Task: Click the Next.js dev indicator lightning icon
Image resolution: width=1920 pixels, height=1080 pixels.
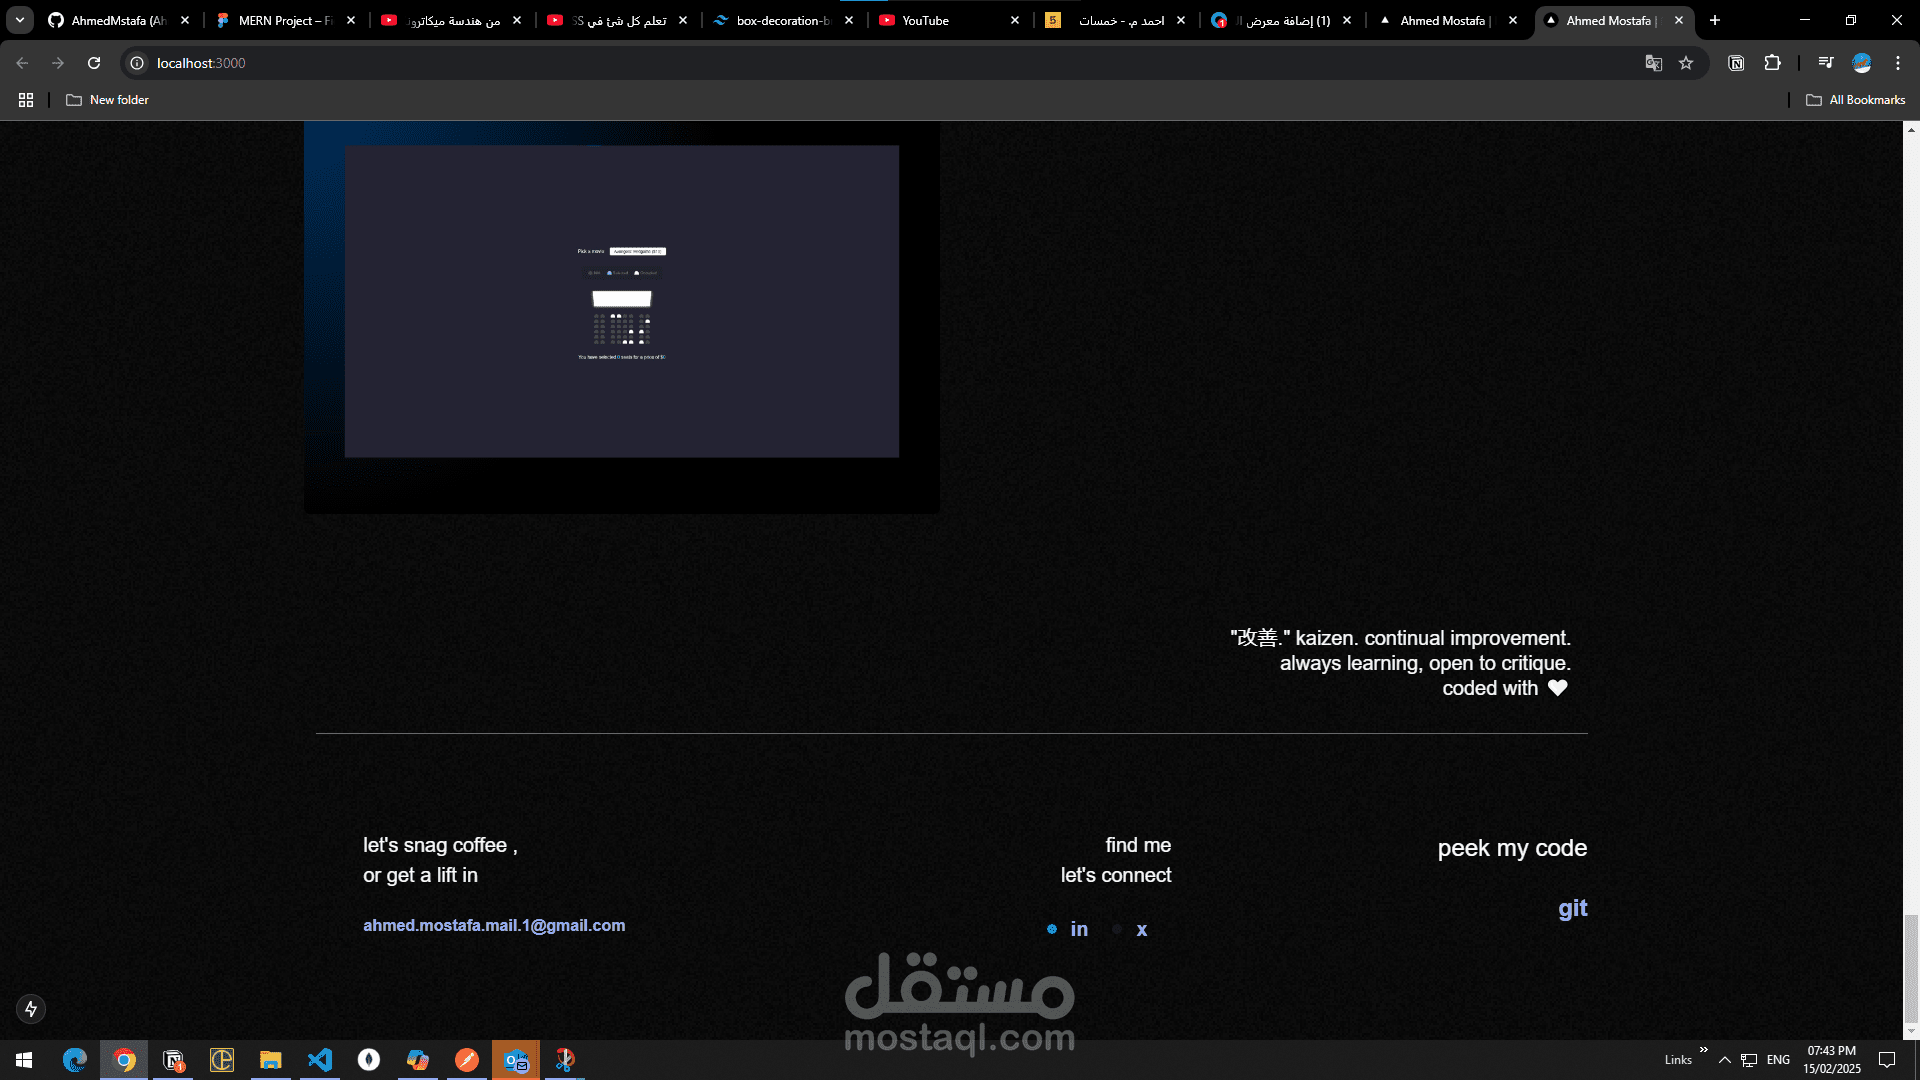Action: coord(31,1009)
